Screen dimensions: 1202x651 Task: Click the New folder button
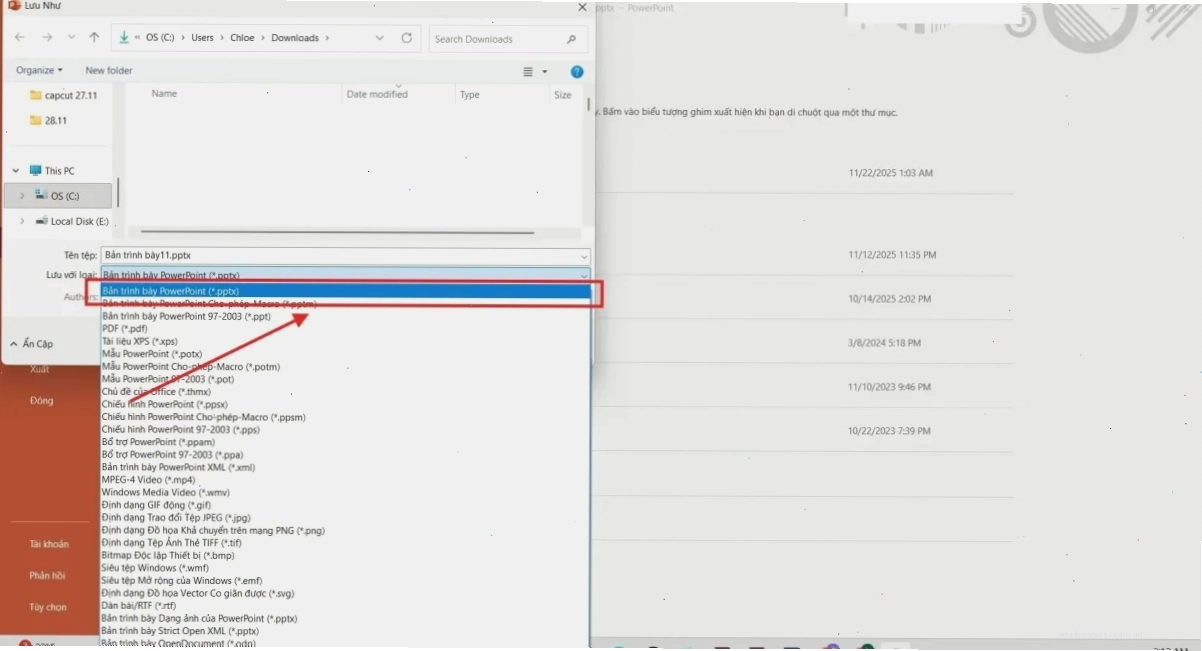109,70
